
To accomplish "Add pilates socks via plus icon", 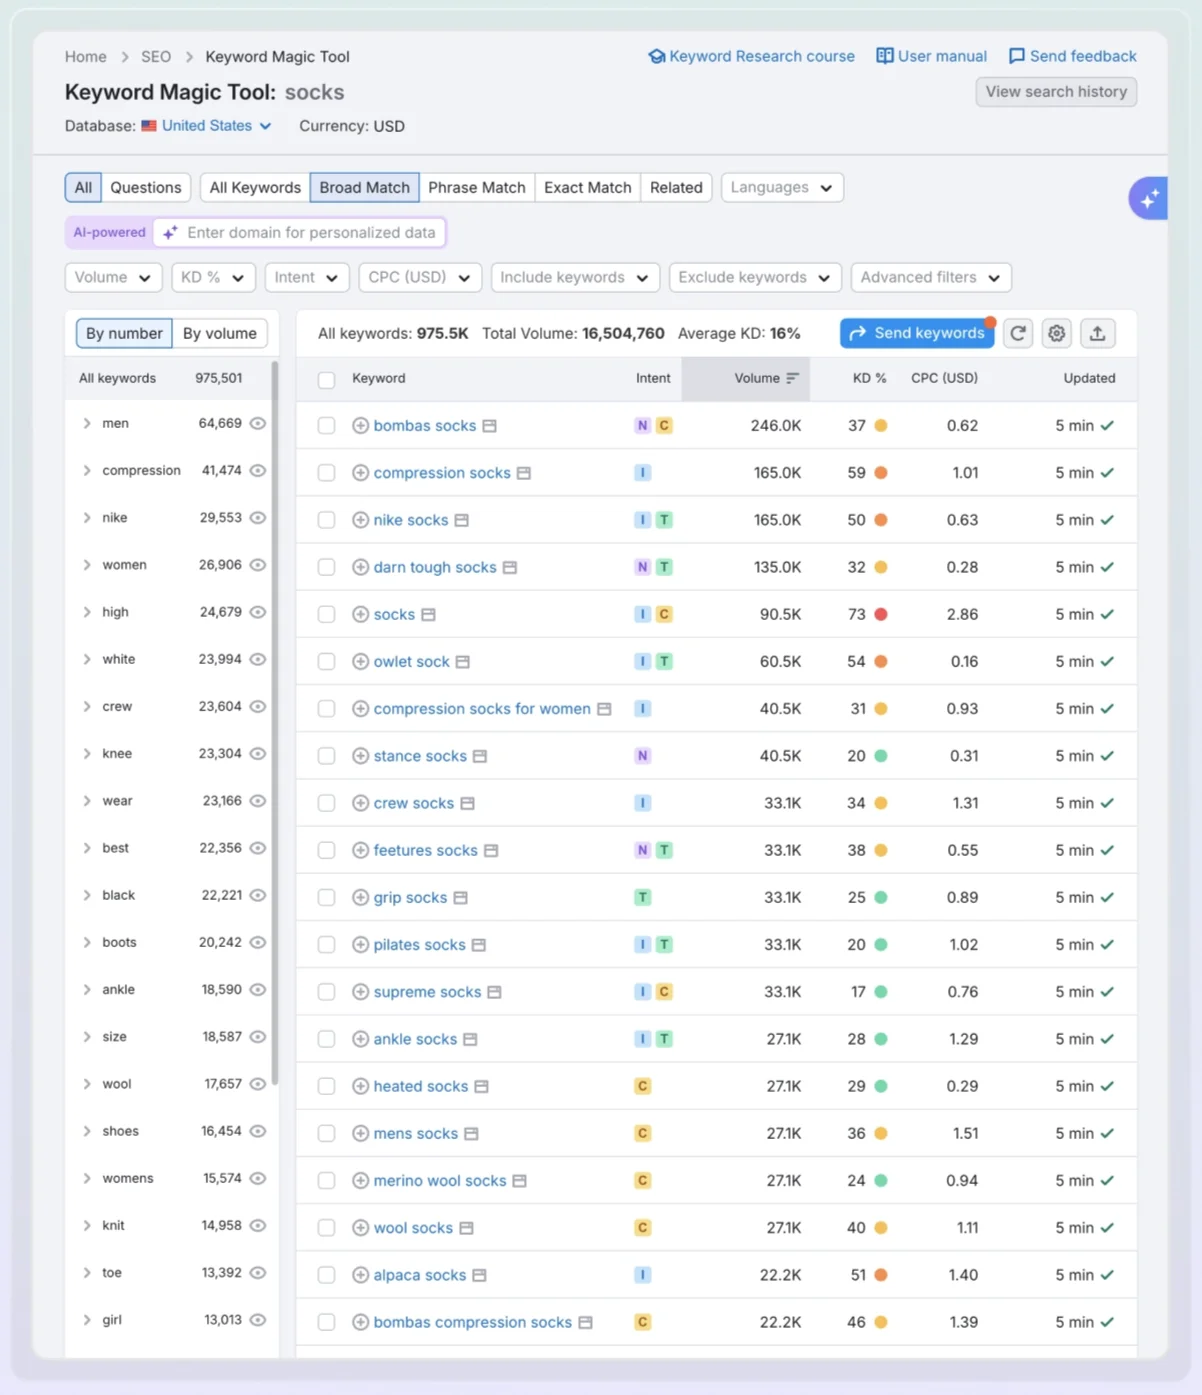I will (361, 945).
